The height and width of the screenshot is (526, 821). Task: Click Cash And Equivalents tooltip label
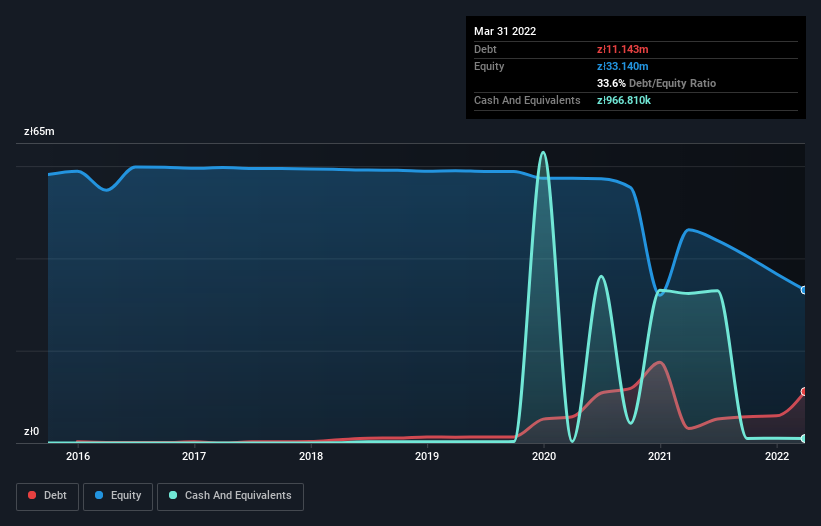[527, 100]
